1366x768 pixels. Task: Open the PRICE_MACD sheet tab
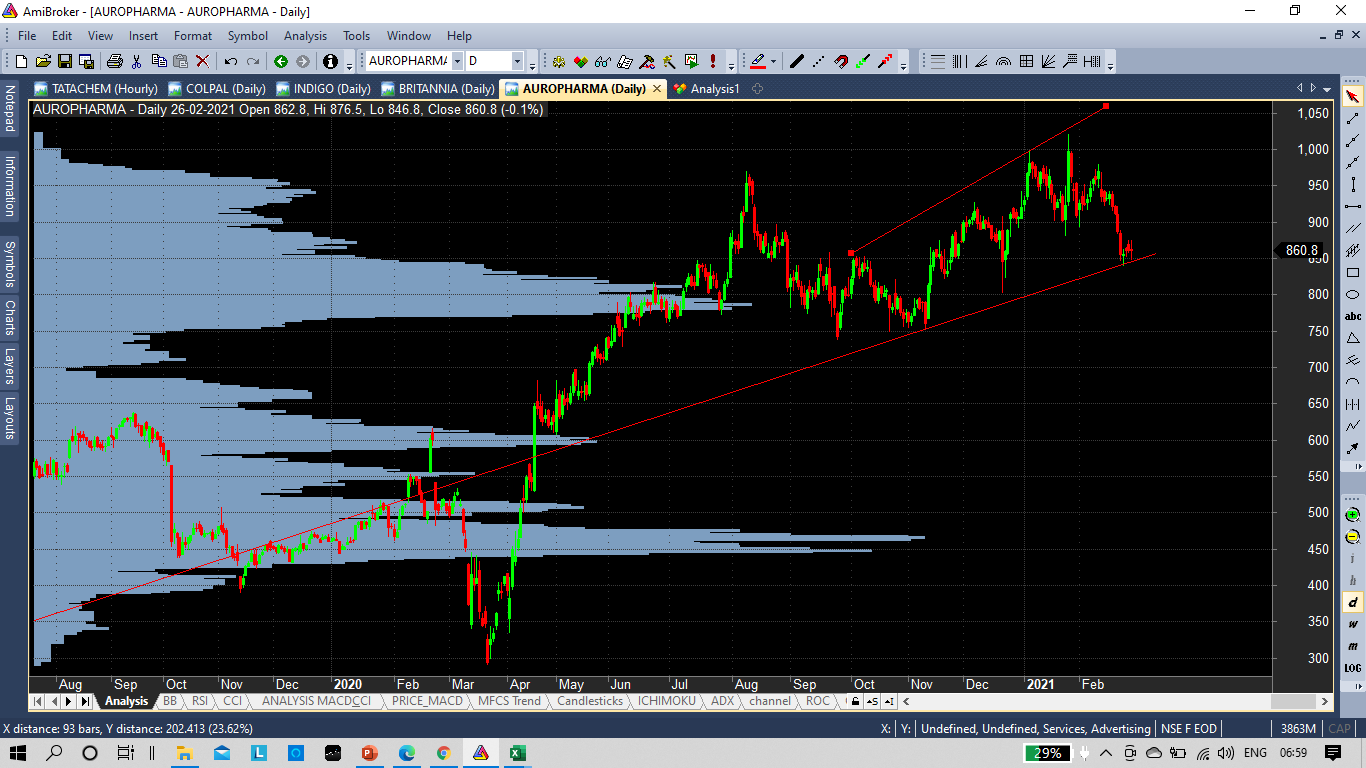click(428, 701)
